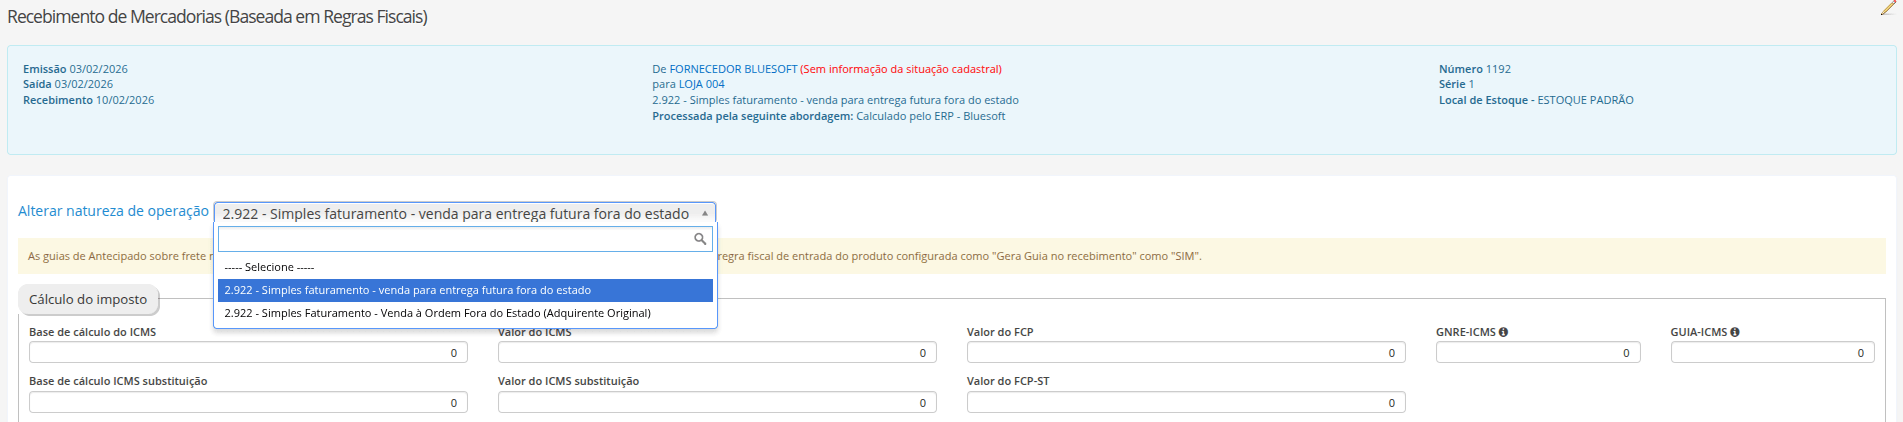Focus the dropdown search text box

tap(465, 239)
